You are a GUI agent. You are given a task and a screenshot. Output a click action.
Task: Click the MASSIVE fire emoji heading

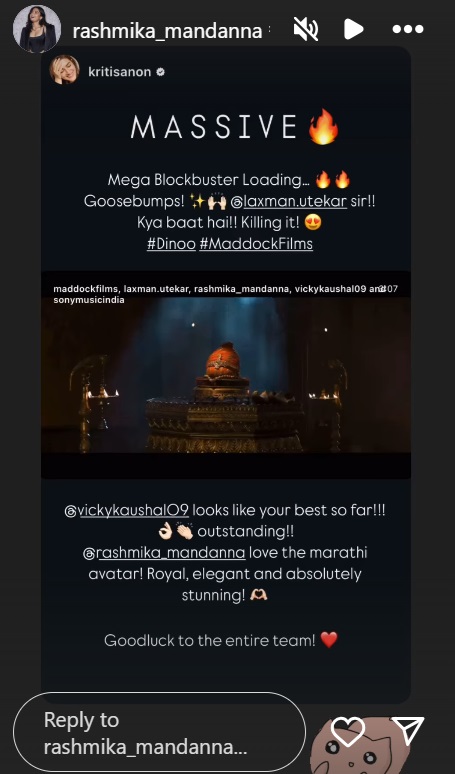coord(235,126)
